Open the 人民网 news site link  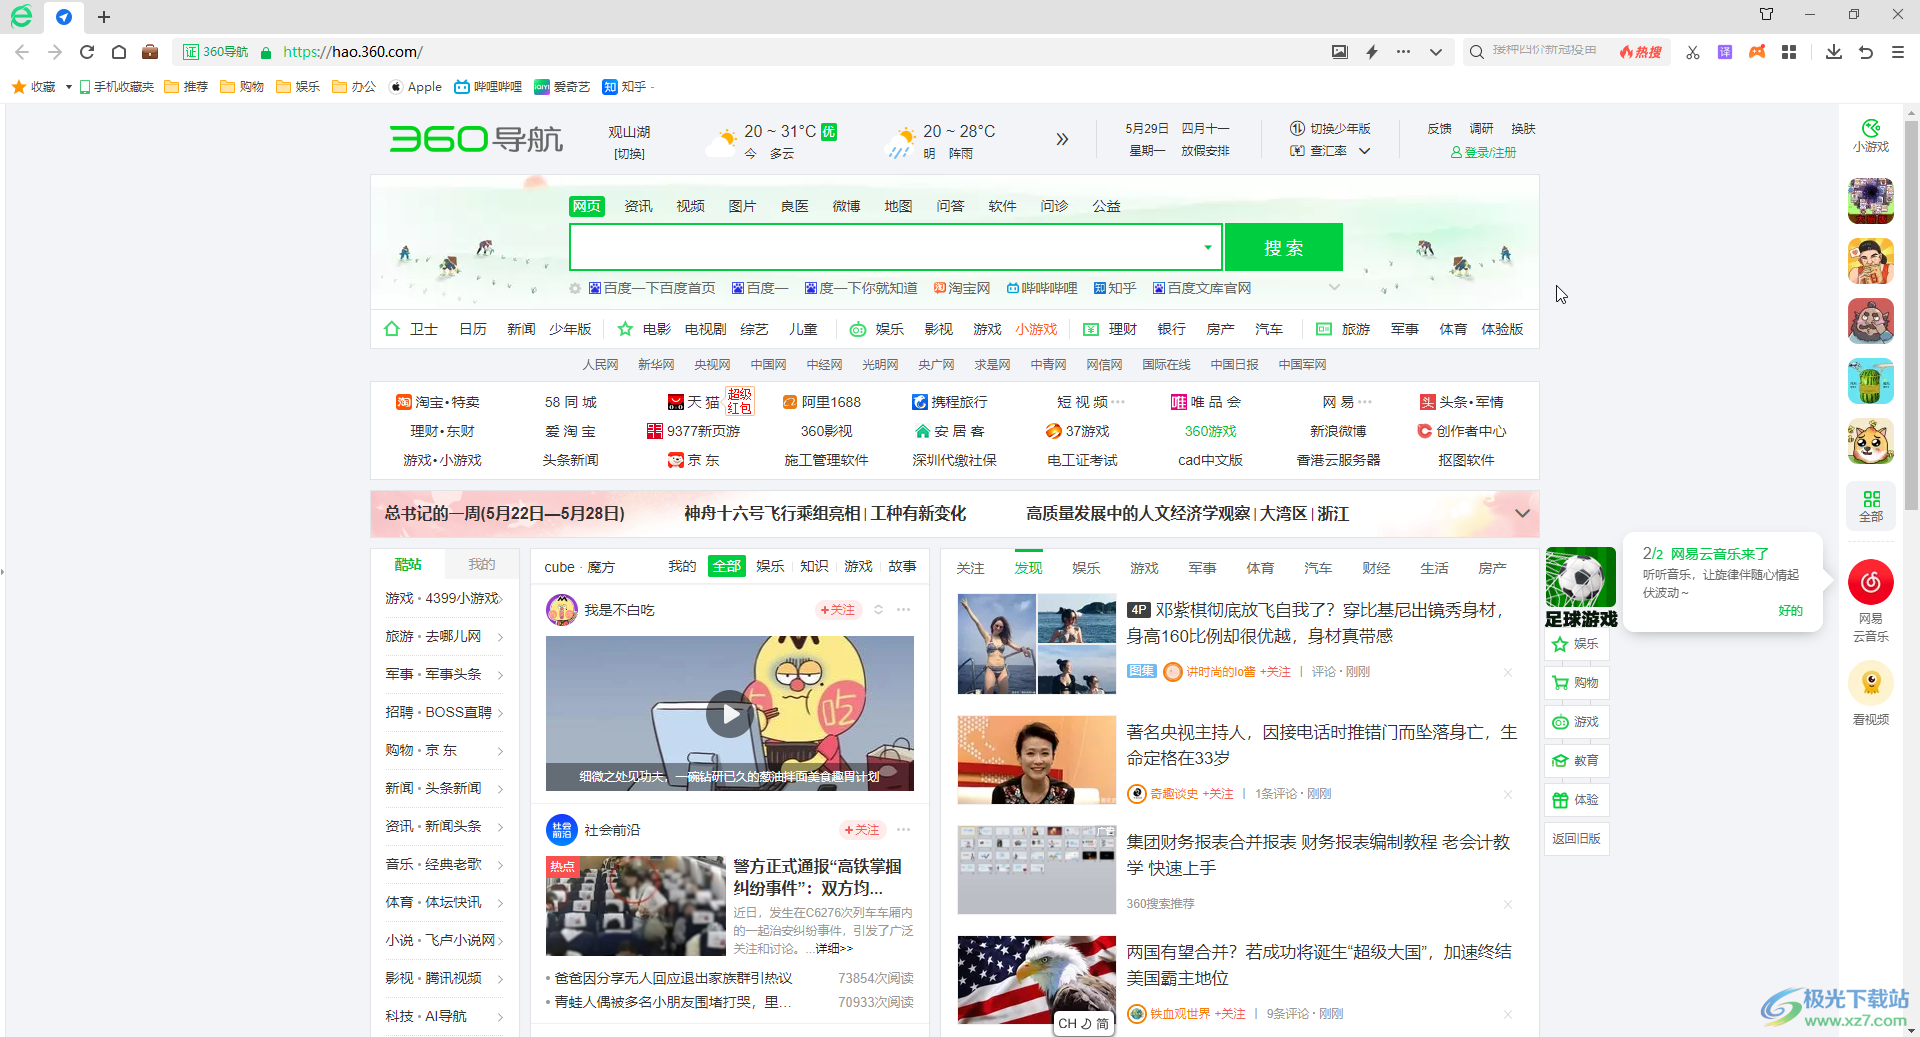coord(600,365)
